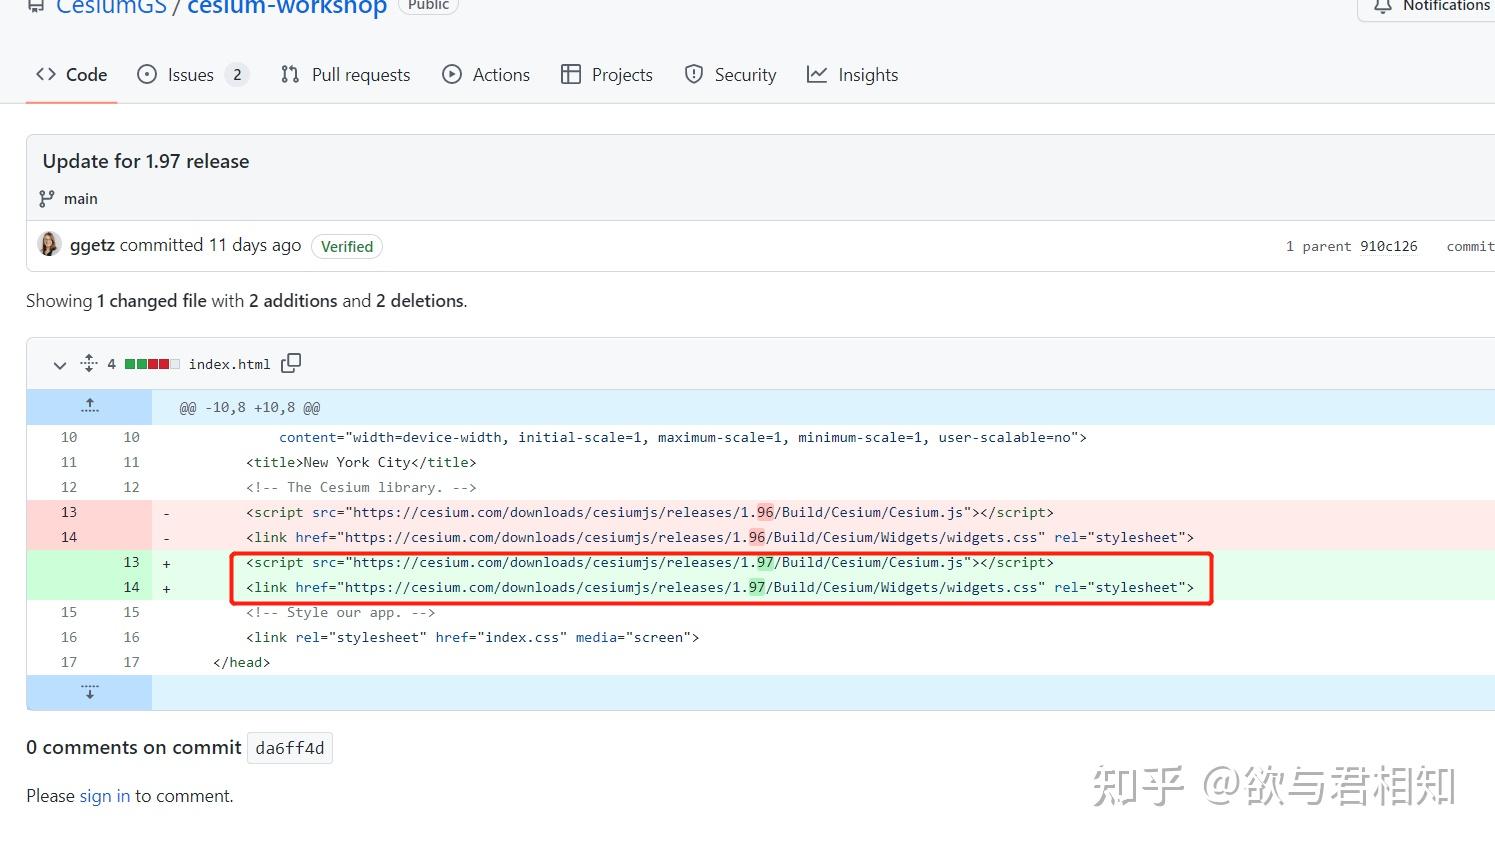Click ggetz's profile avatar
The image size is (1495, 846).
[48, 244]
